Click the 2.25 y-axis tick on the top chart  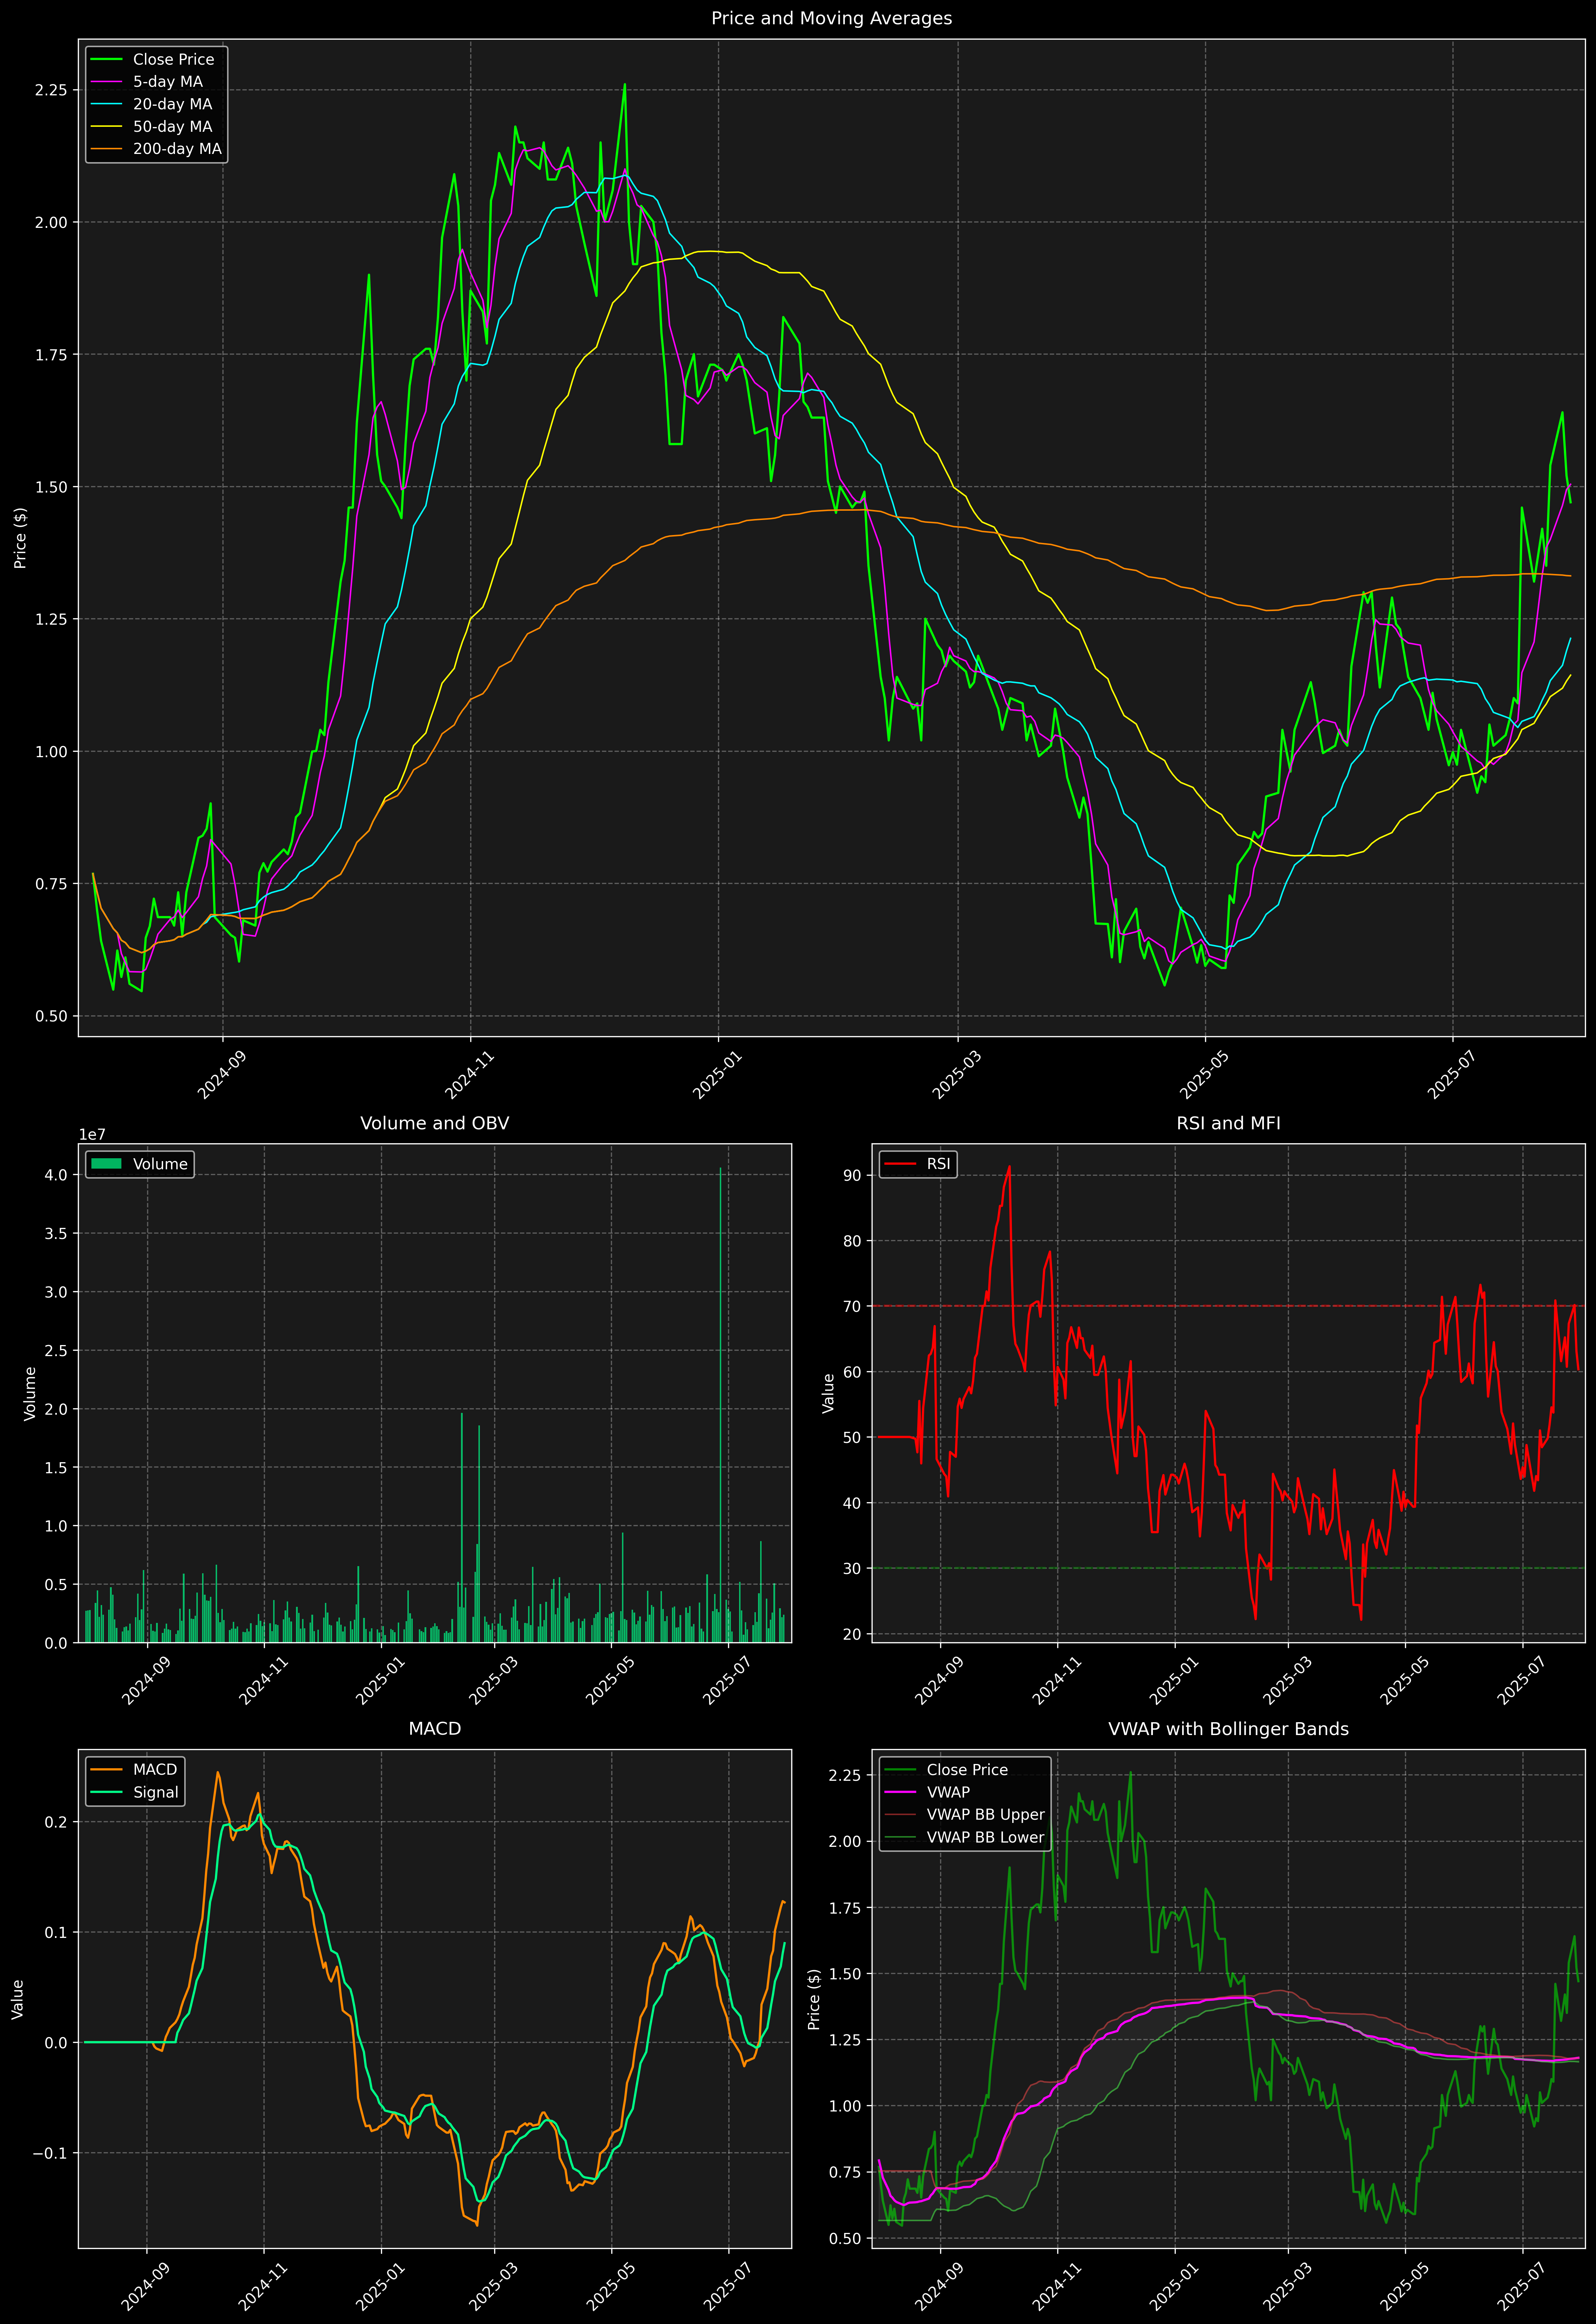pyautogui.click(x=51, y=90)
